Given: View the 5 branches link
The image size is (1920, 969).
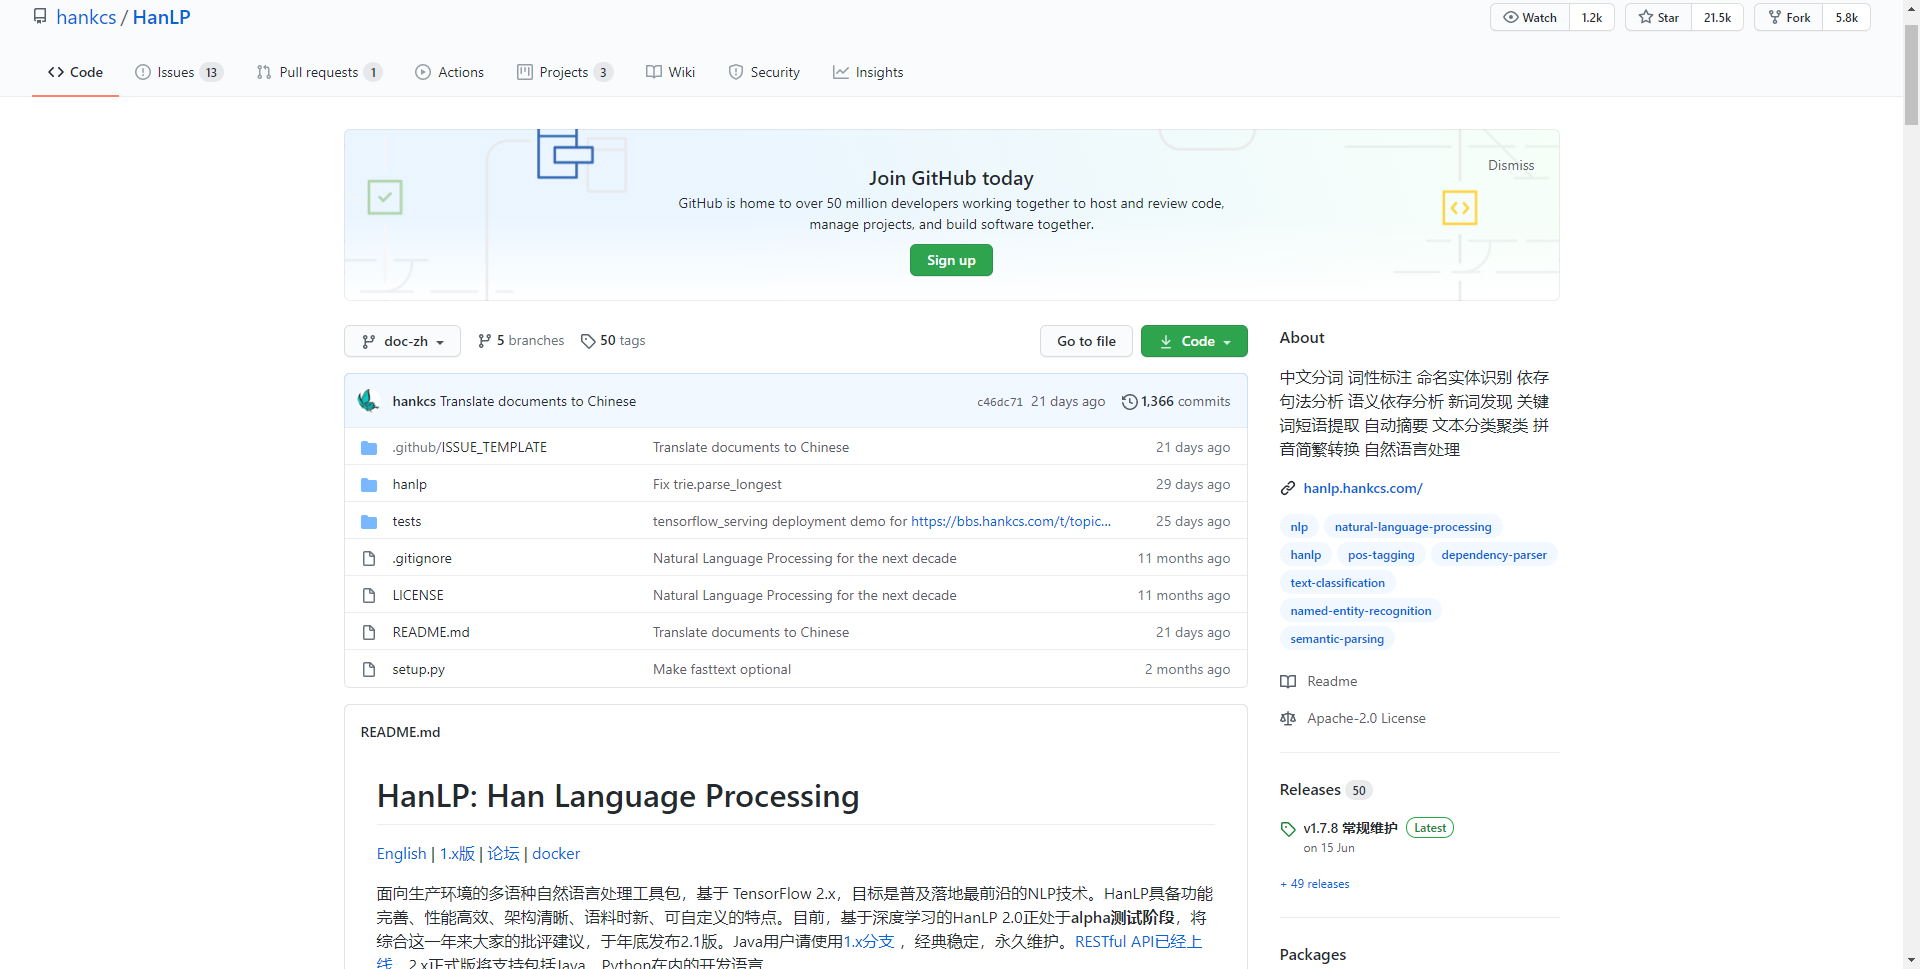Looking at the screenshot, I should 521,341.
